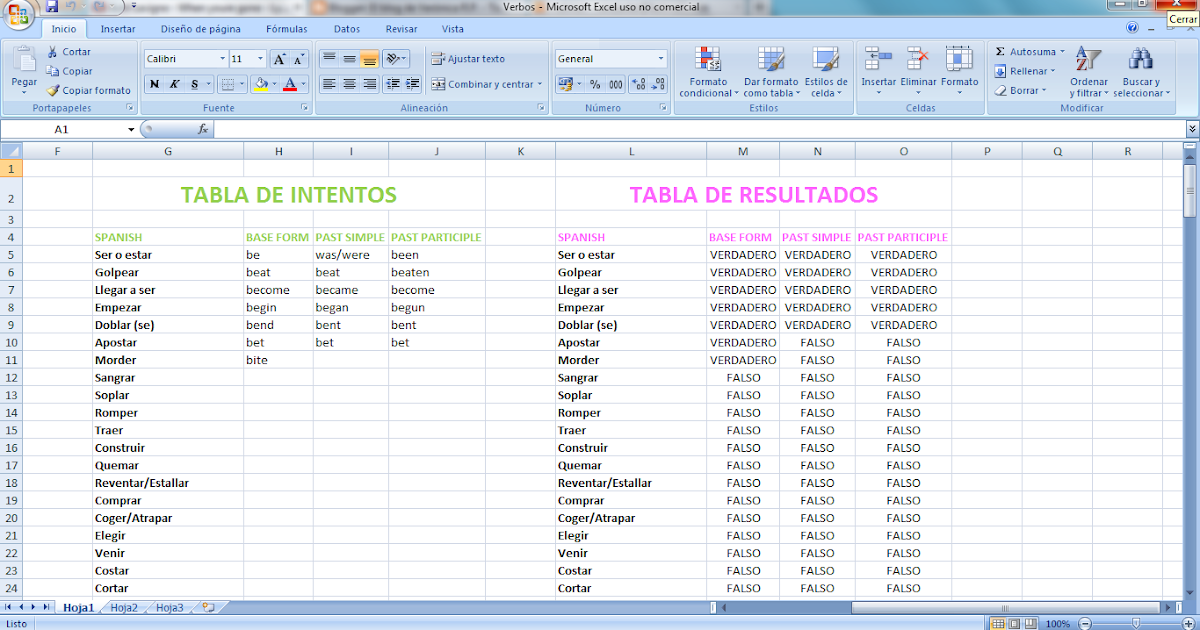Apply red font color A
1200x630 pixels.
(290, 84)
